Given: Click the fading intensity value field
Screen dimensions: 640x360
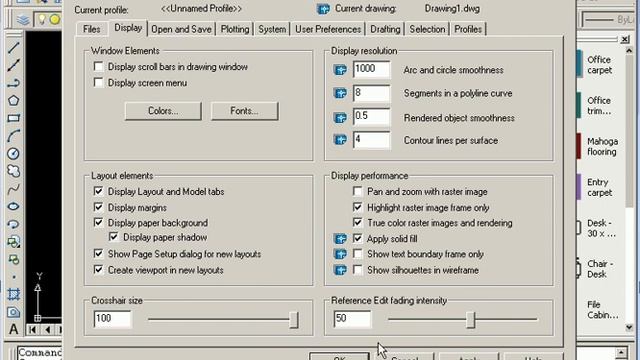Looking at the screenshot, I should pyautogui.click(x=352, y=319).
